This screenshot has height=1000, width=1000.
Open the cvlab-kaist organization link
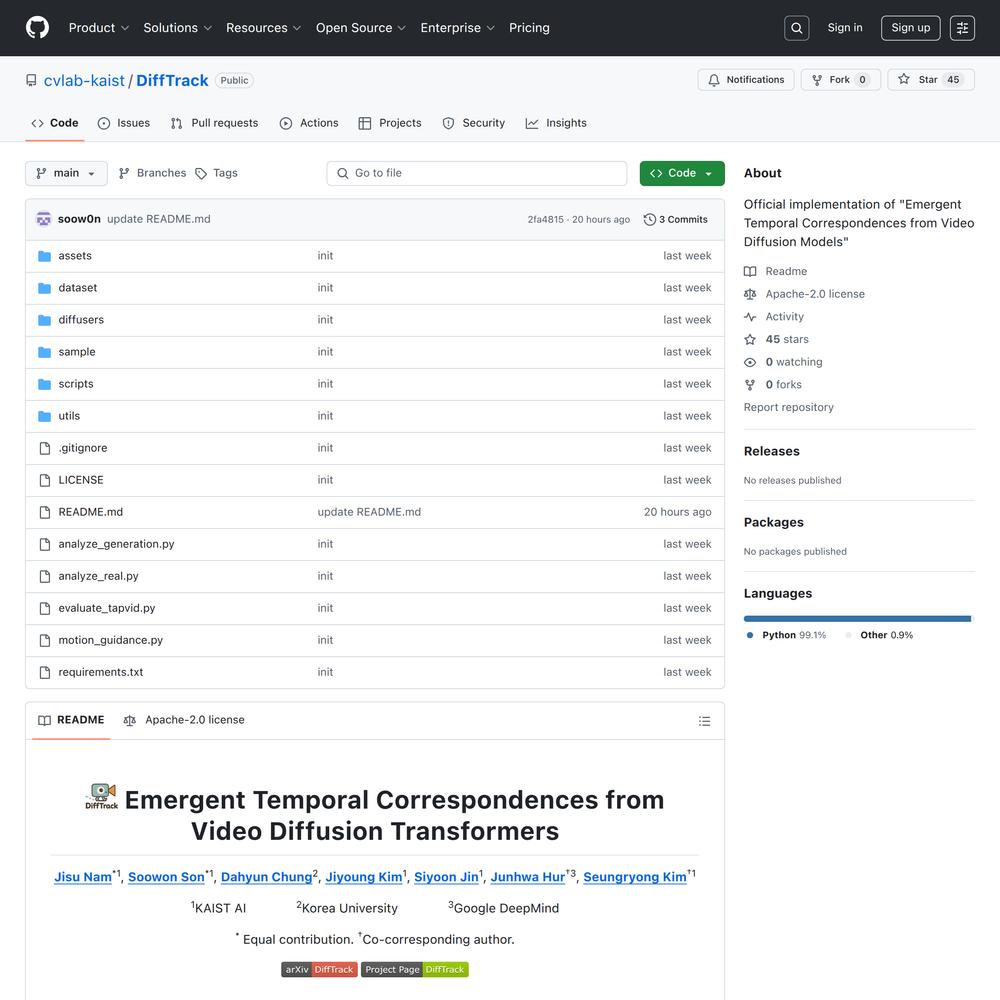coord(84,80)
